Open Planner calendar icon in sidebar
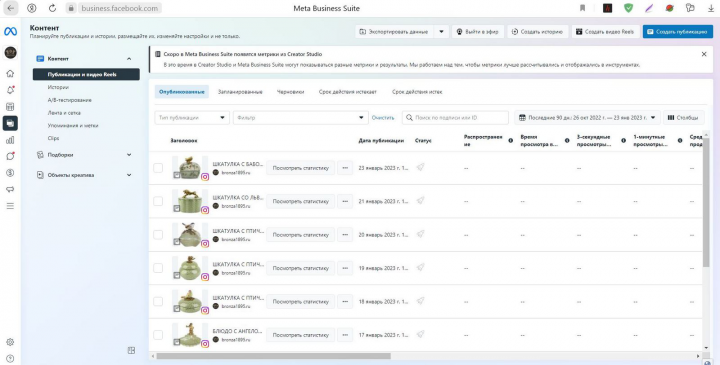This screenshot has width=720, height=365. 10,107
